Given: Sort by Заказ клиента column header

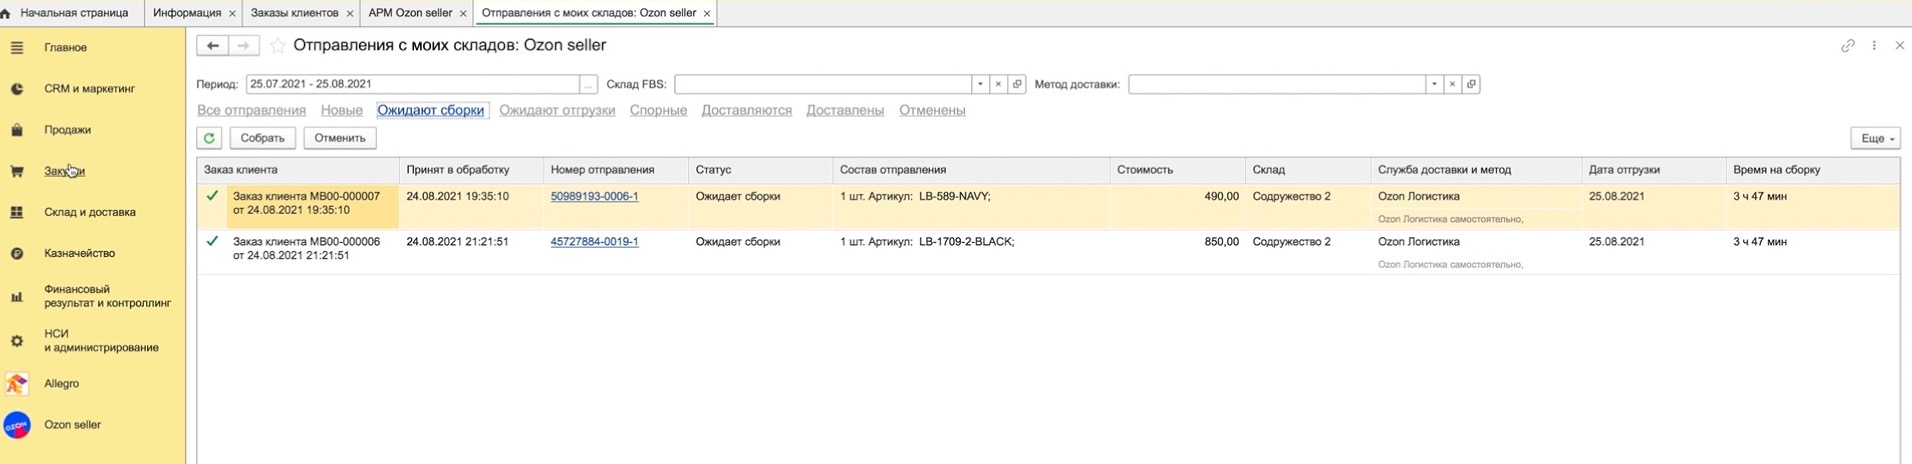Looking at the screenshot, I should click(298, 170).
